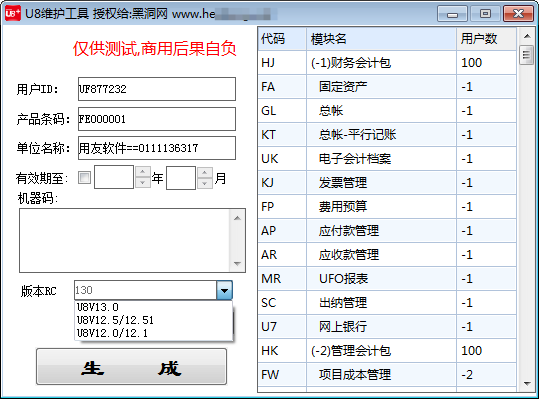
Task: Click the 单位名称 input field
Action: coord(157,148)
